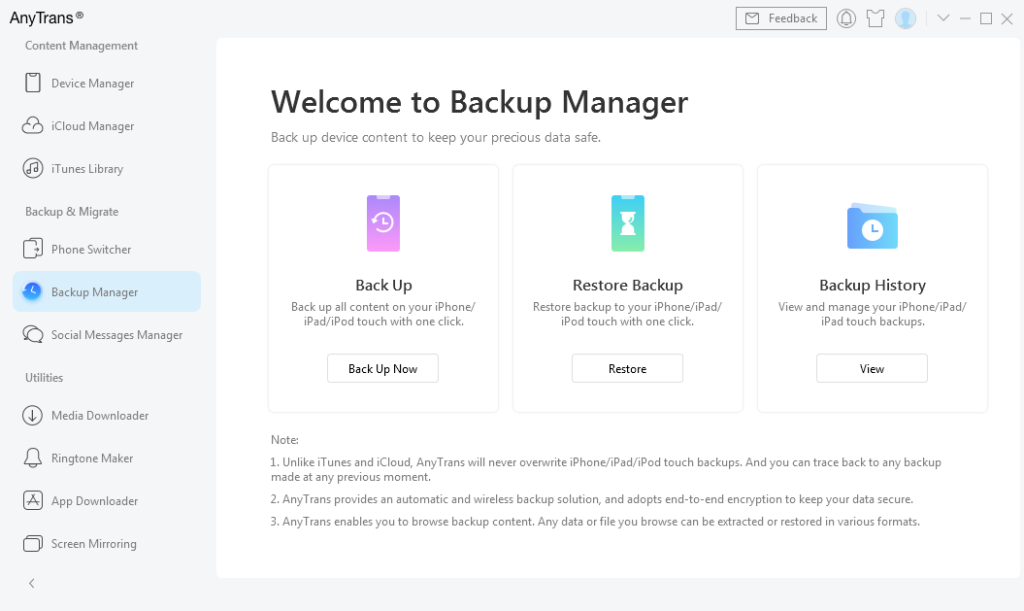
Task: Collapse the sidebar with the bottom-left arrow
Action: coord(31,583)
